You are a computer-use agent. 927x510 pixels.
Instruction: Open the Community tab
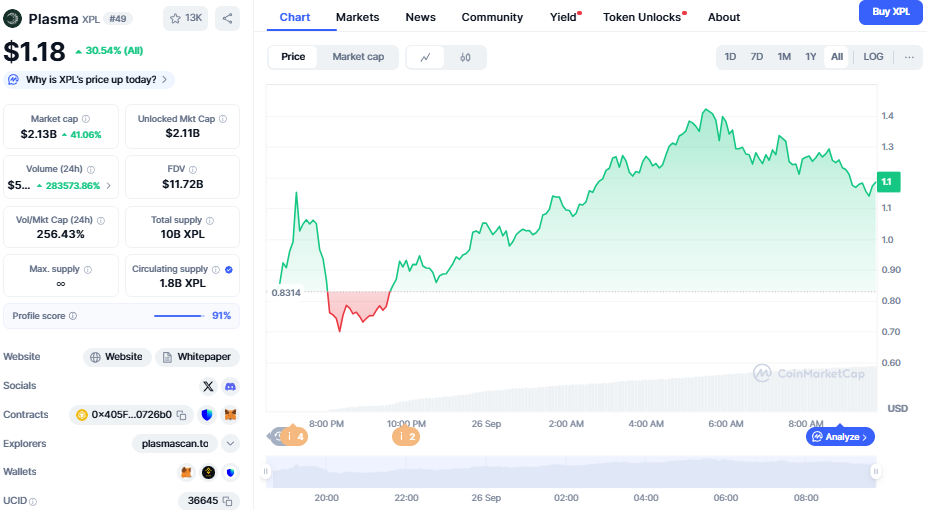[492, 17]
